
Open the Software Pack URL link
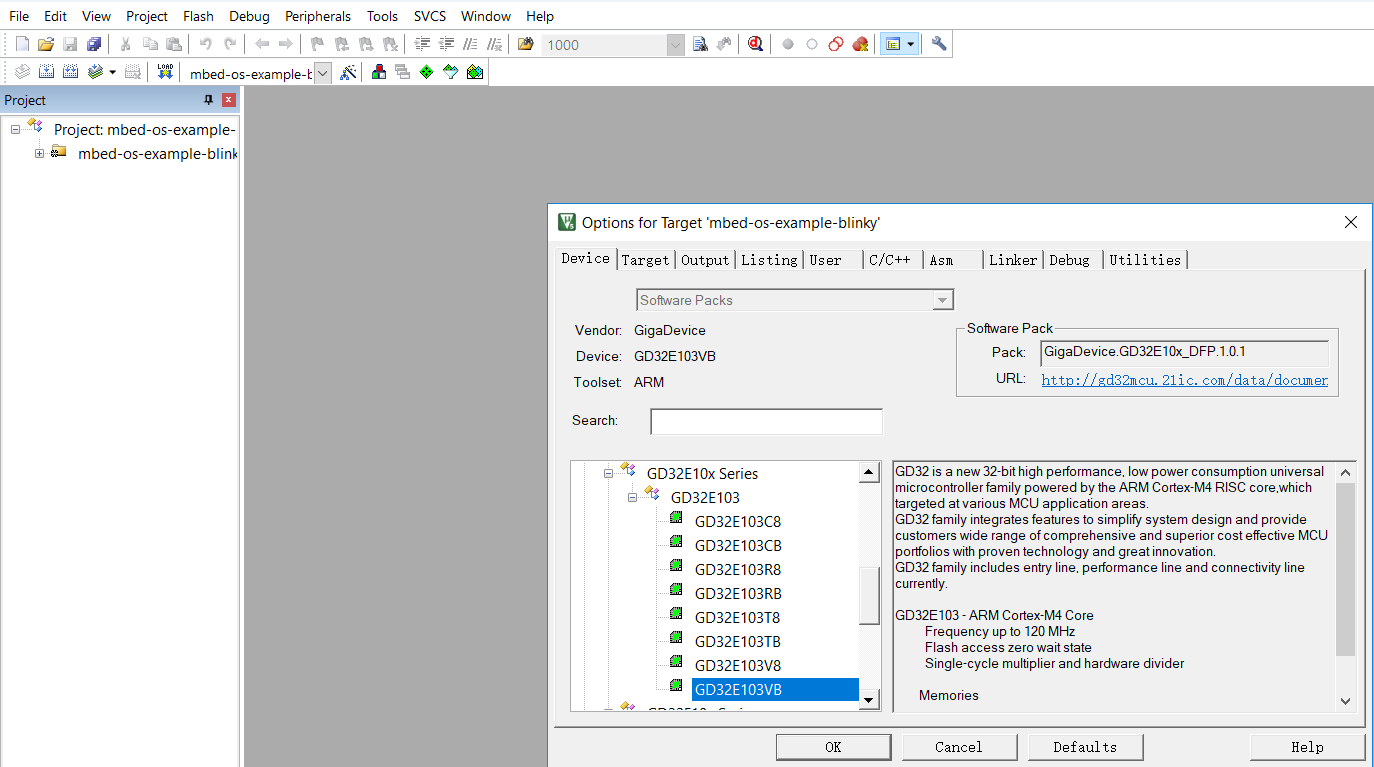tap(1184, 380)
